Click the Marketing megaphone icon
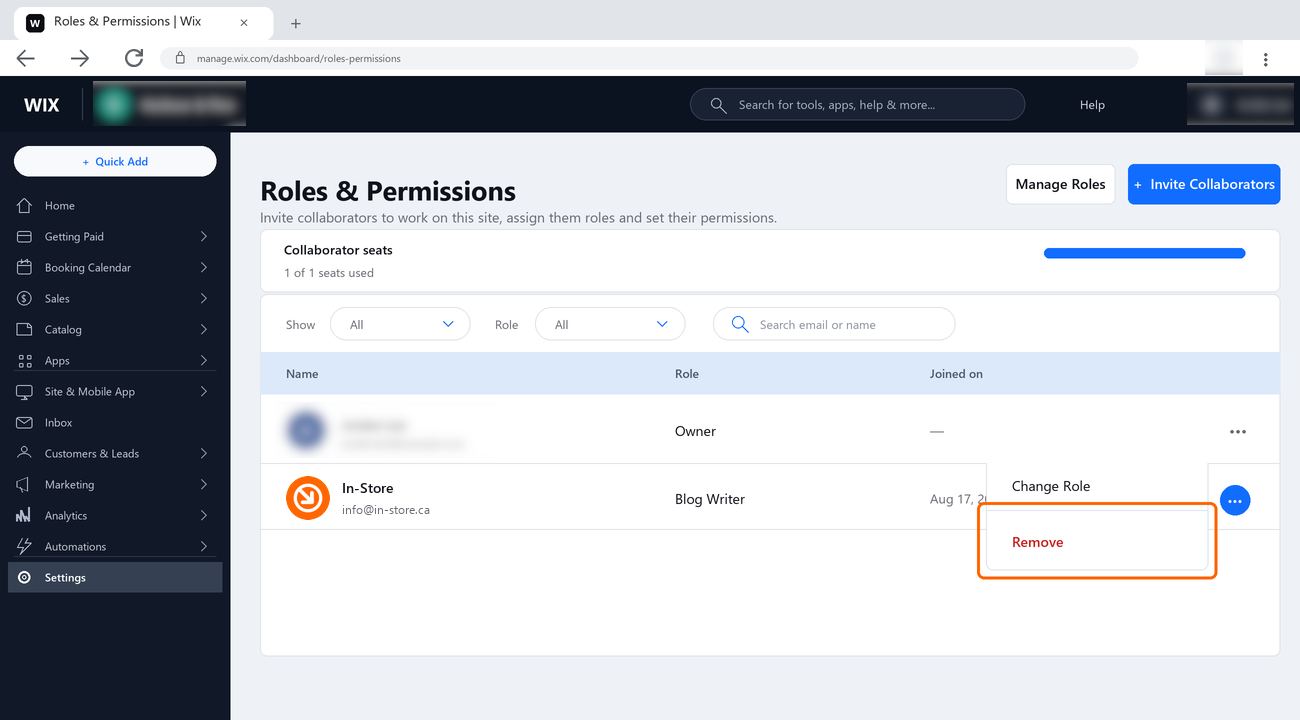 pos(25,485)
